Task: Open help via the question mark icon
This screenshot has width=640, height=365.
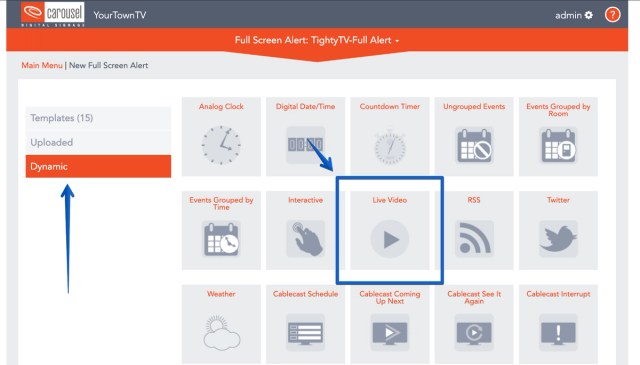Action: 612,15
